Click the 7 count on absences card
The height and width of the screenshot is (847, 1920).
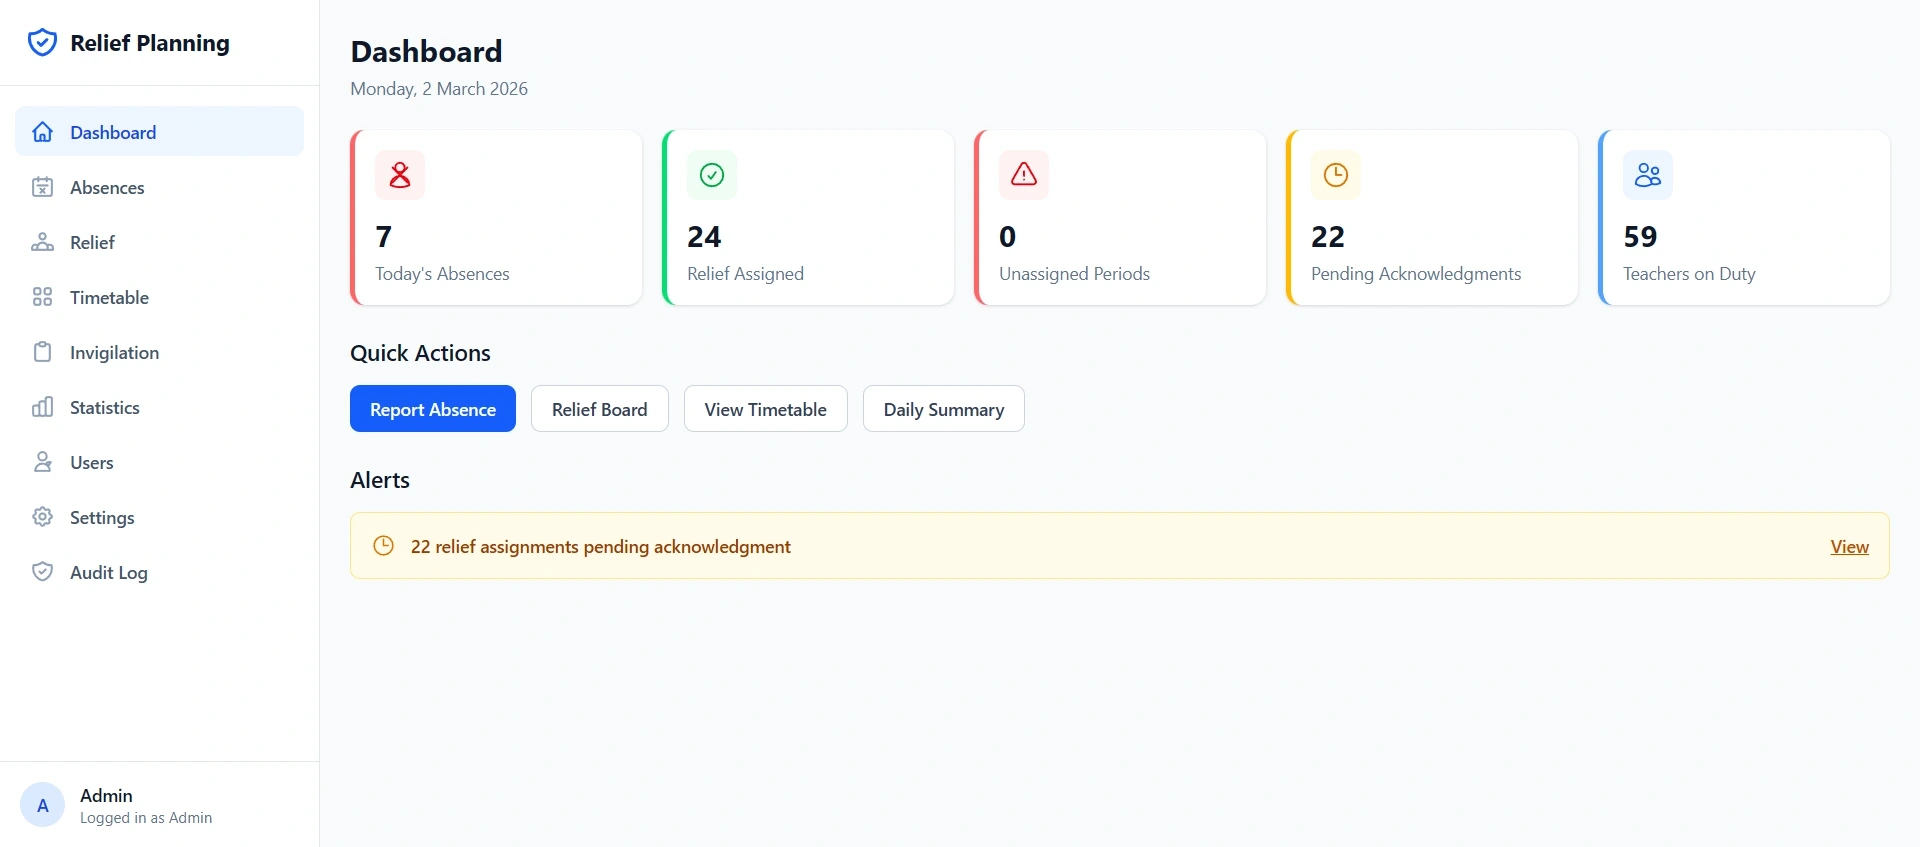[384, 237]
